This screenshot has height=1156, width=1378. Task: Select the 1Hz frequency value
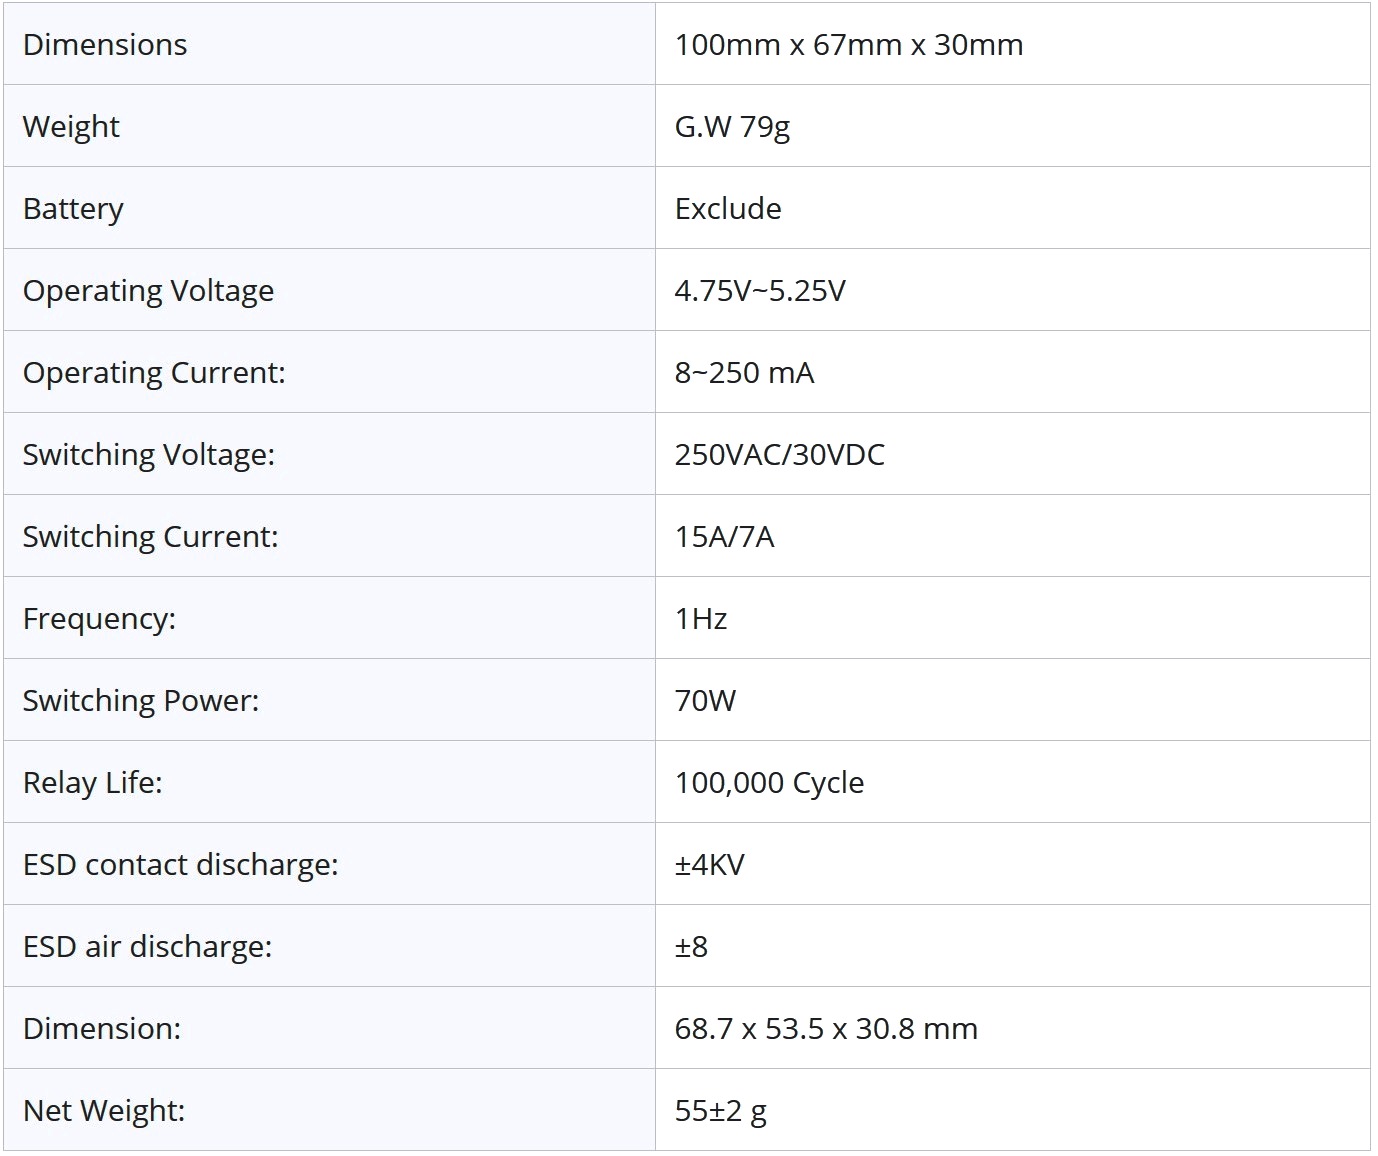tap(700, 619)
